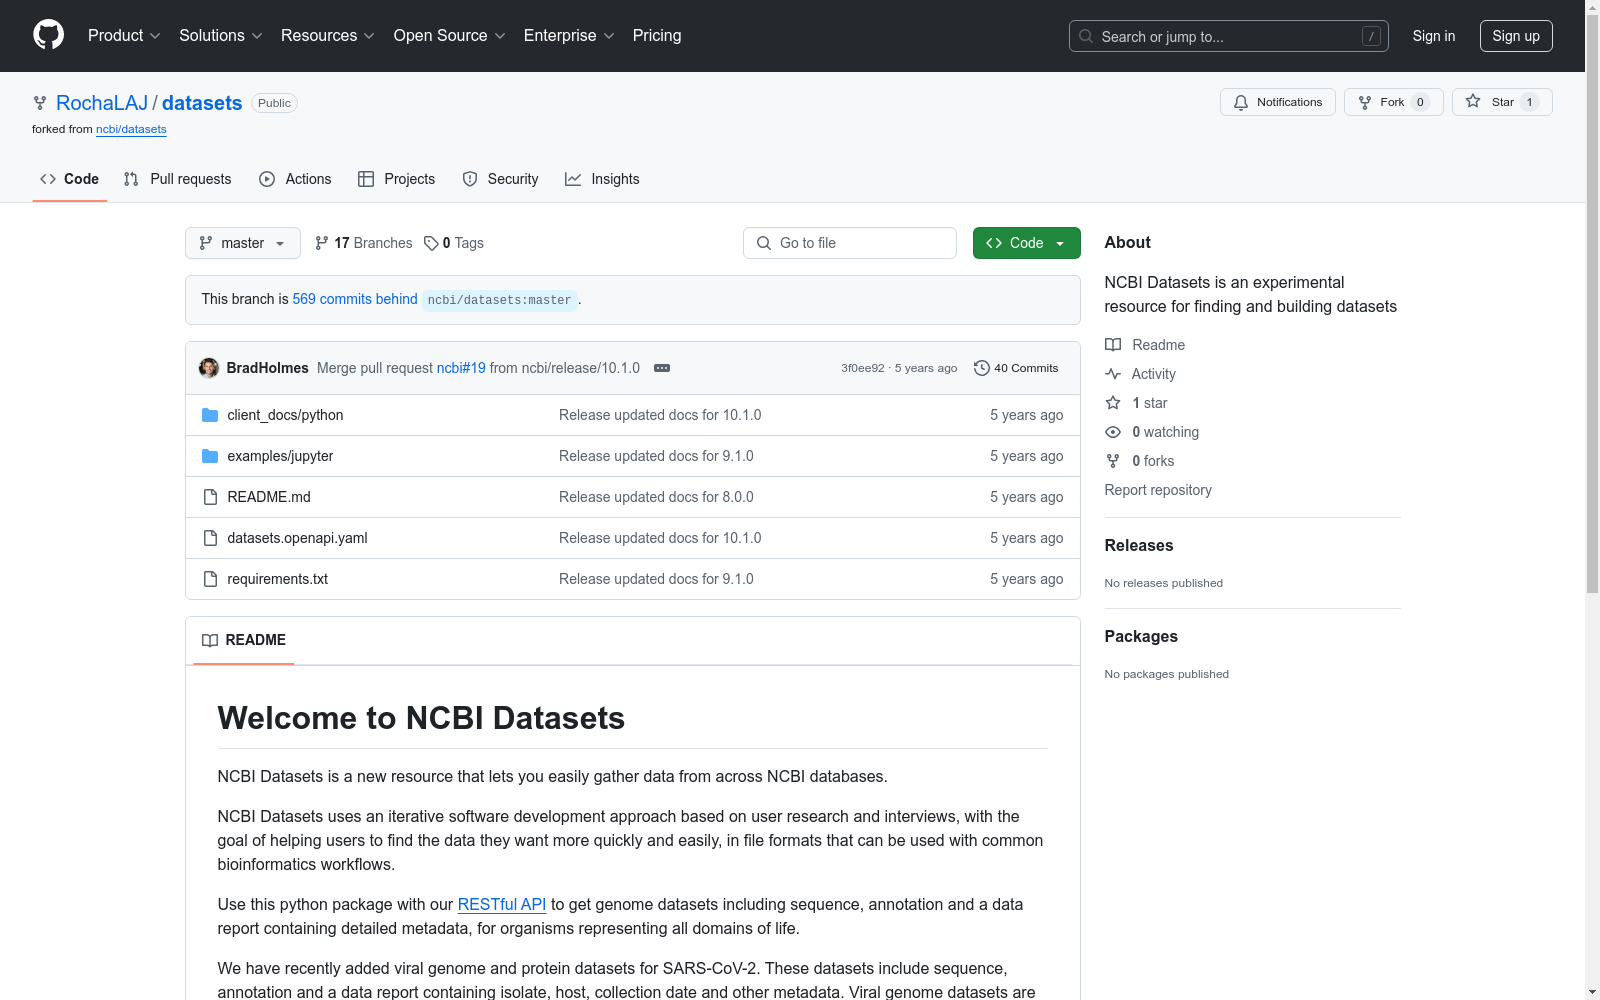Viewport: 1600px width, 1000px height.
Task: Click the BradHolmes author name
Action: click(x=268, y=368)
